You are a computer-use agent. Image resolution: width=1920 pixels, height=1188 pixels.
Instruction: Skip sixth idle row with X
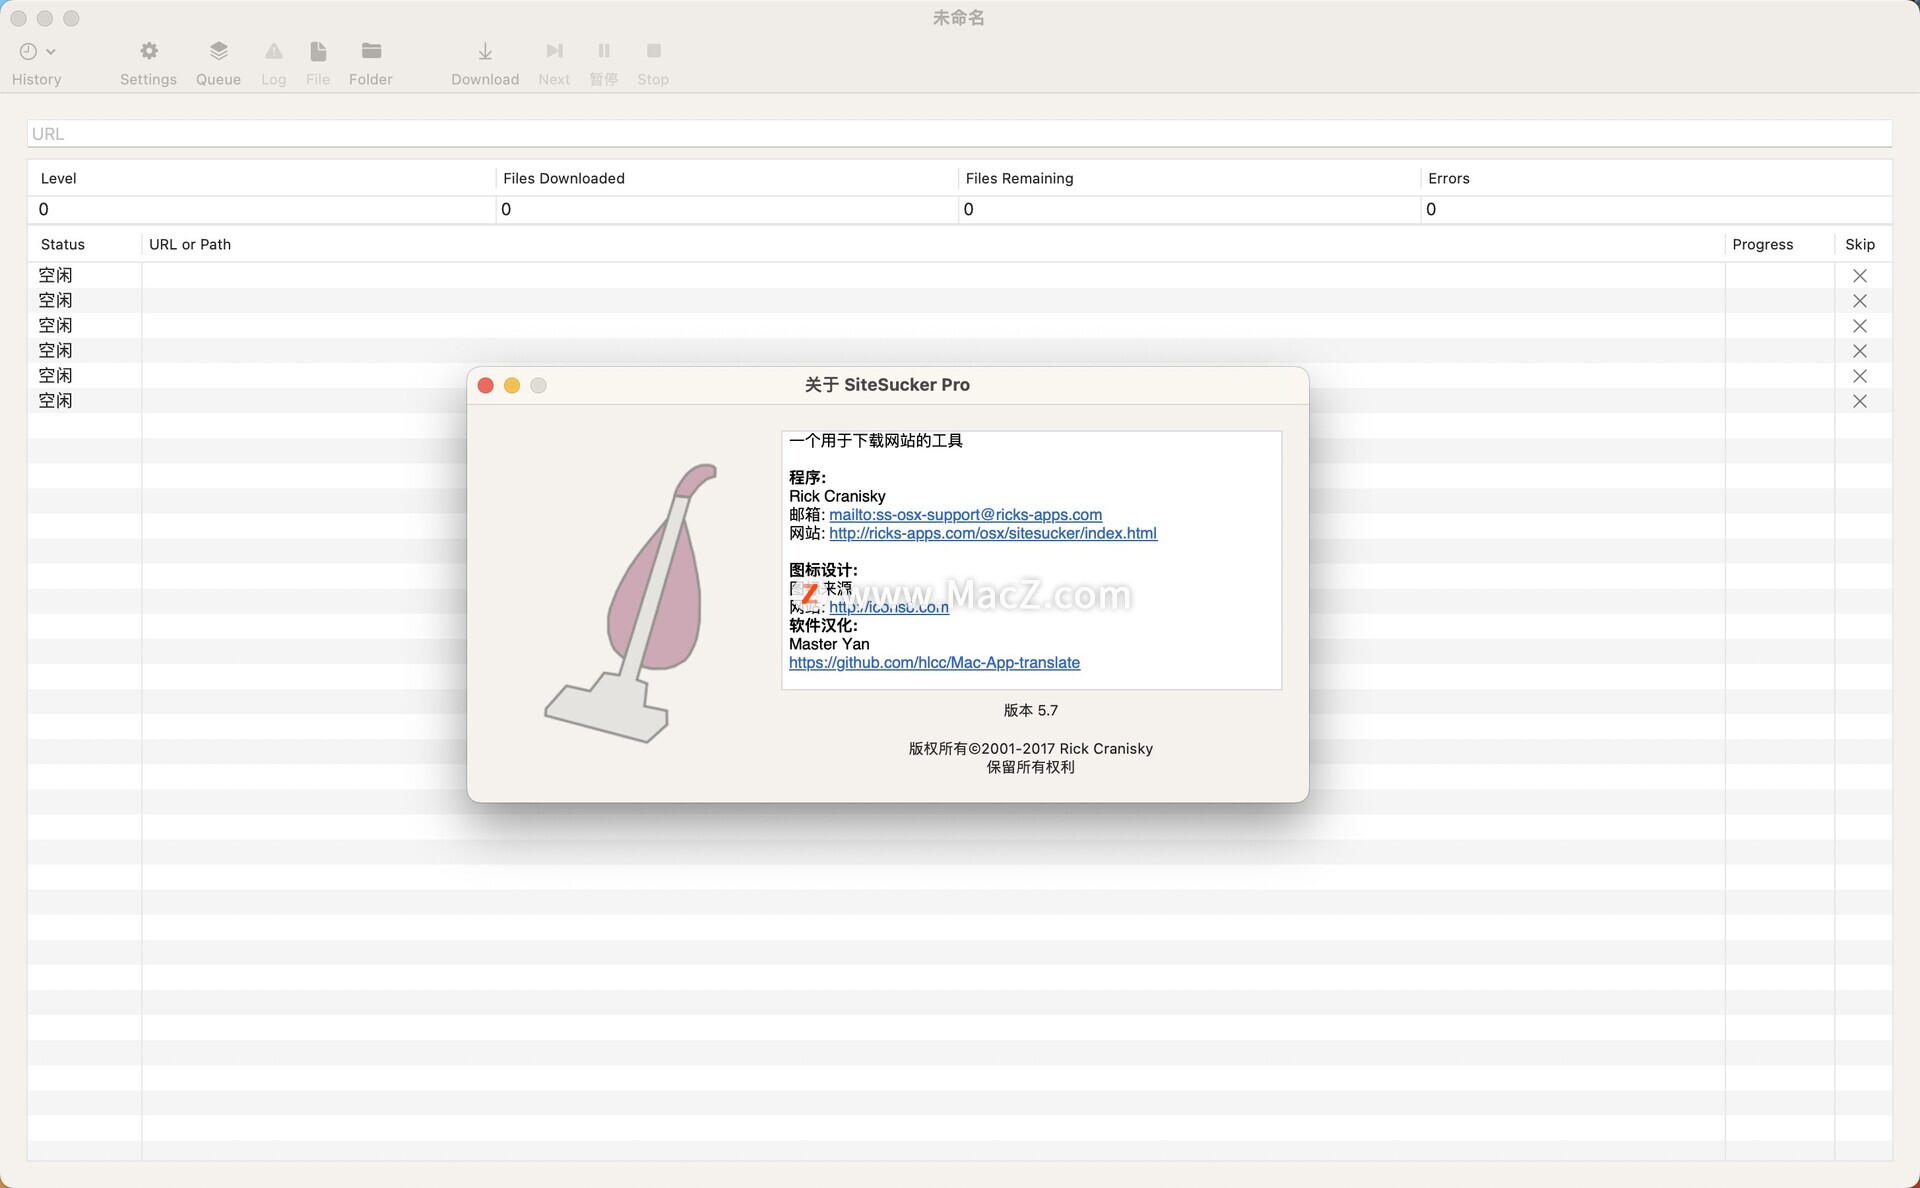(x=1860, y=401)
